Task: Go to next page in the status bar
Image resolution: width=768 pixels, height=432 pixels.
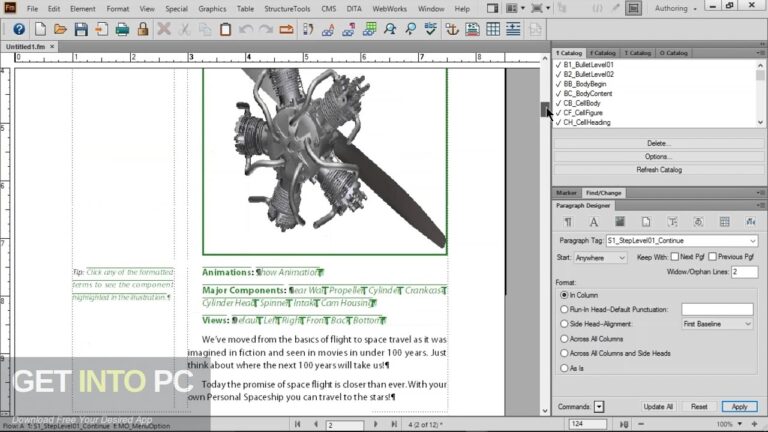Action: (x=376, y=424)
